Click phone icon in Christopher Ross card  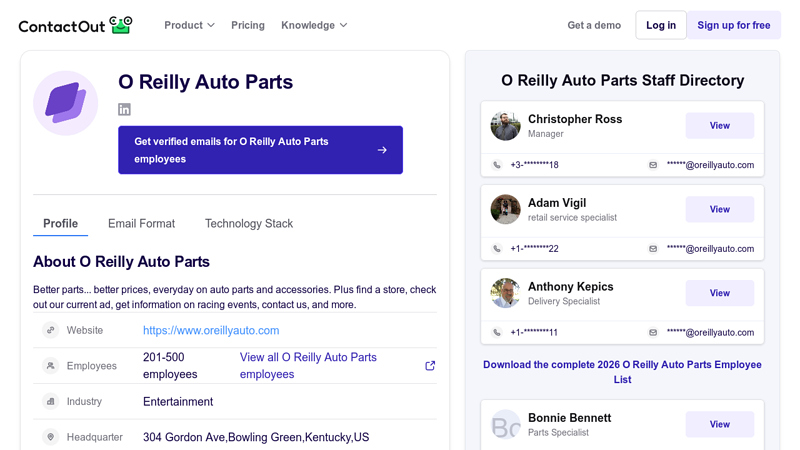pos(497,165)
